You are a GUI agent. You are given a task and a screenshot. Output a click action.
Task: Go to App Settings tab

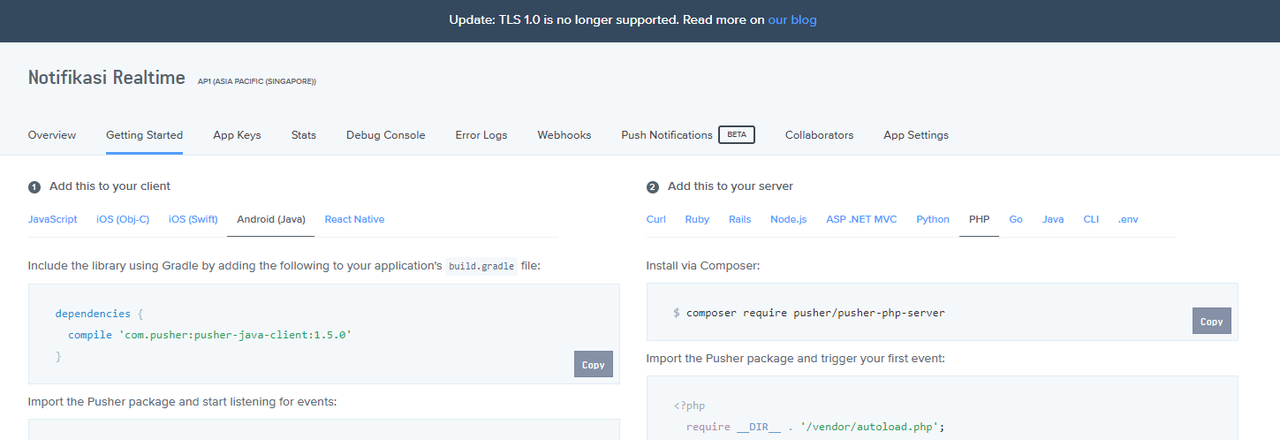(916, 135)
